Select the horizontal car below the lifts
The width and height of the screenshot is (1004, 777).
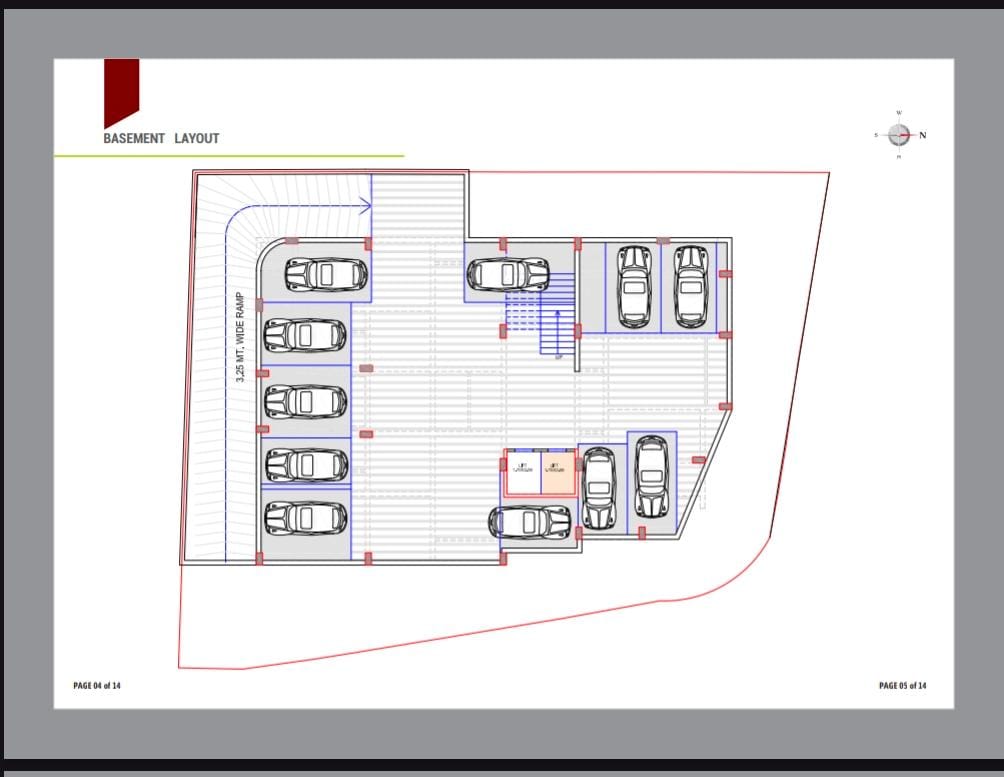tap(530, 523)
